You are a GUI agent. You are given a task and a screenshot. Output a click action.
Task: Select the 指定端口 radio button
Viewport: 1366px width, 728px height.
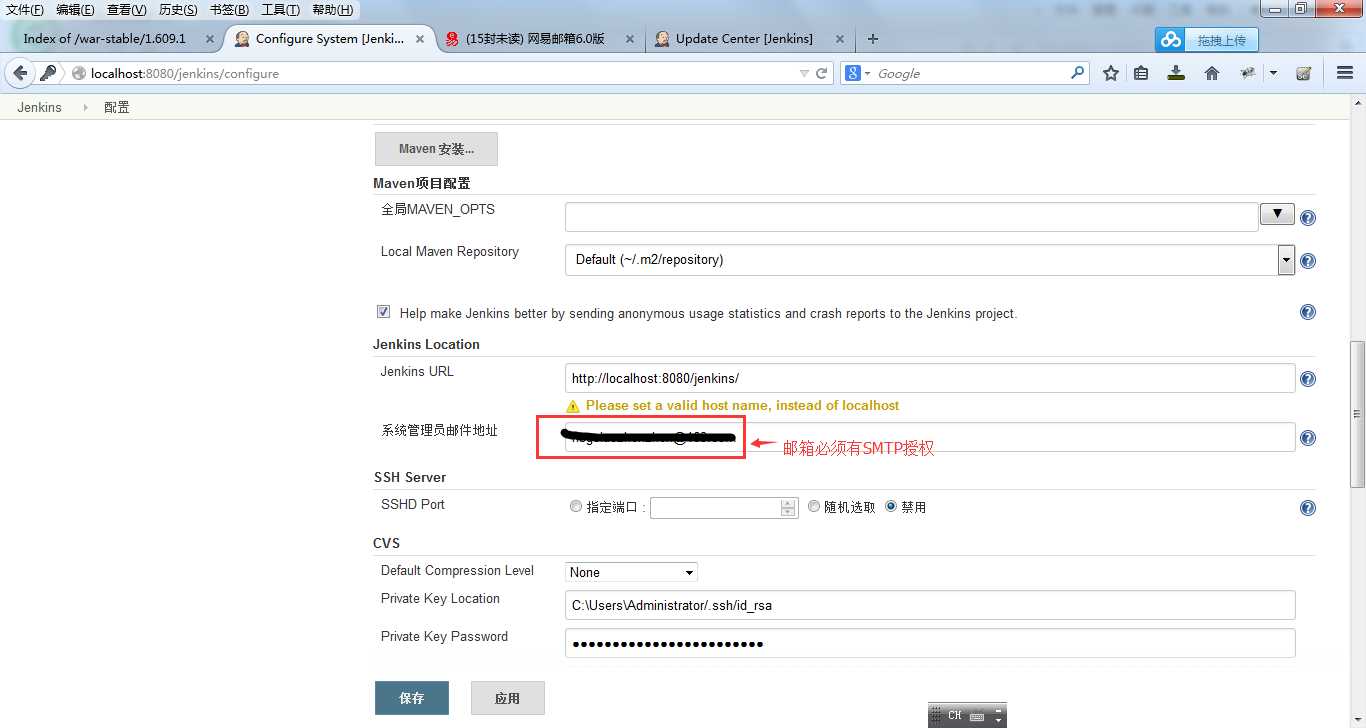click(576, 507)
